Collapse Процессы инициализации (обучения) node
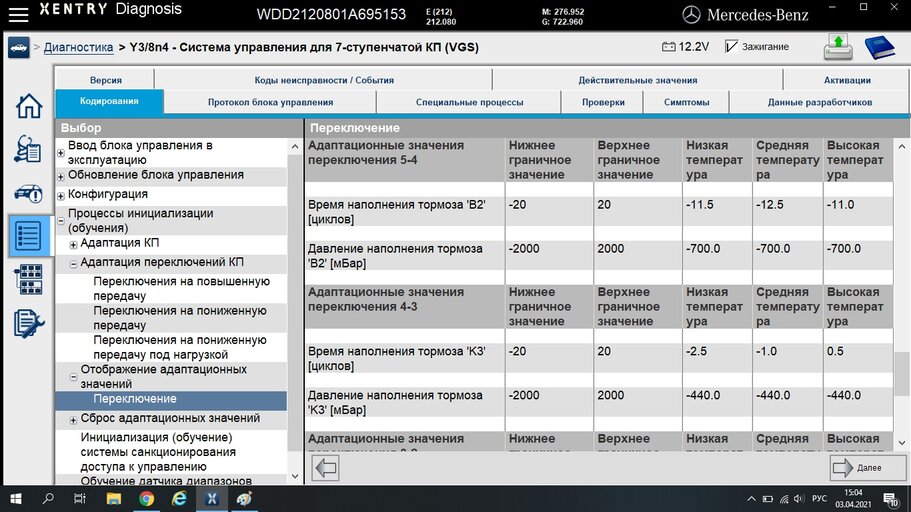Screen dimensions: 911x512 61,221
